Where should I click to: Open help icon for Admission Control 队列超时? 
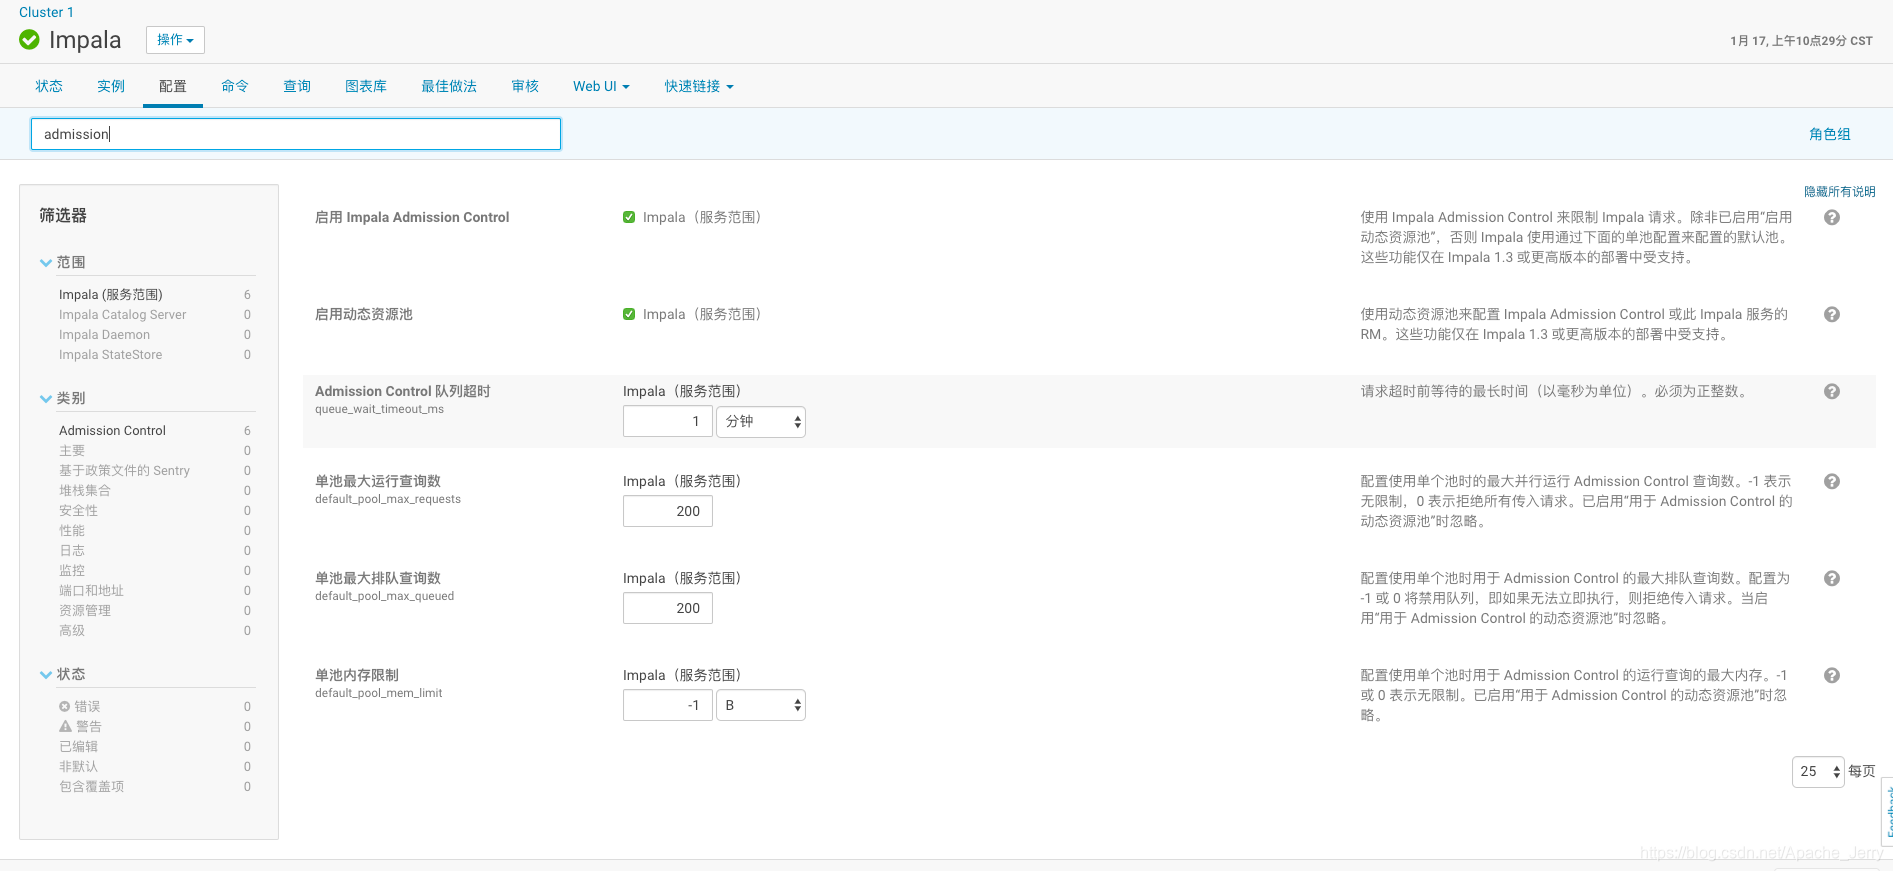coord(1832,391)
